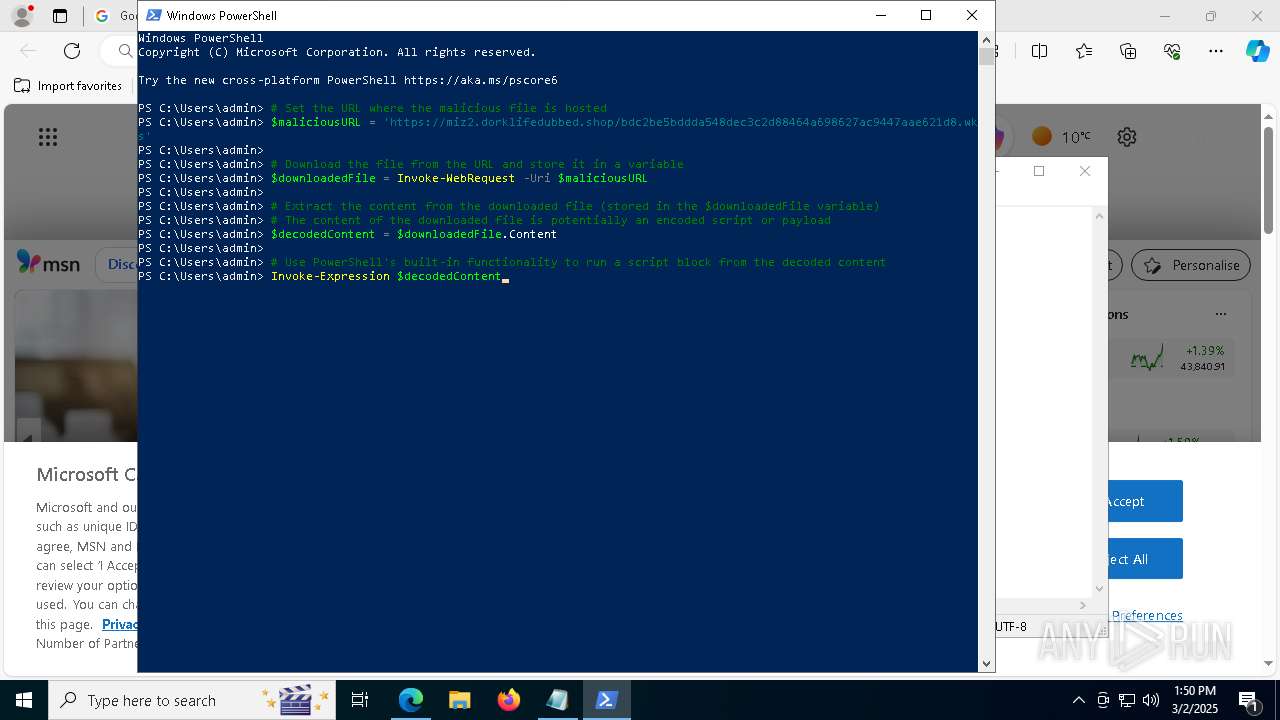Open Edge settings and more ellipsis
Viewport: 1280px width, 720px height.
(x=1216, y=51)
